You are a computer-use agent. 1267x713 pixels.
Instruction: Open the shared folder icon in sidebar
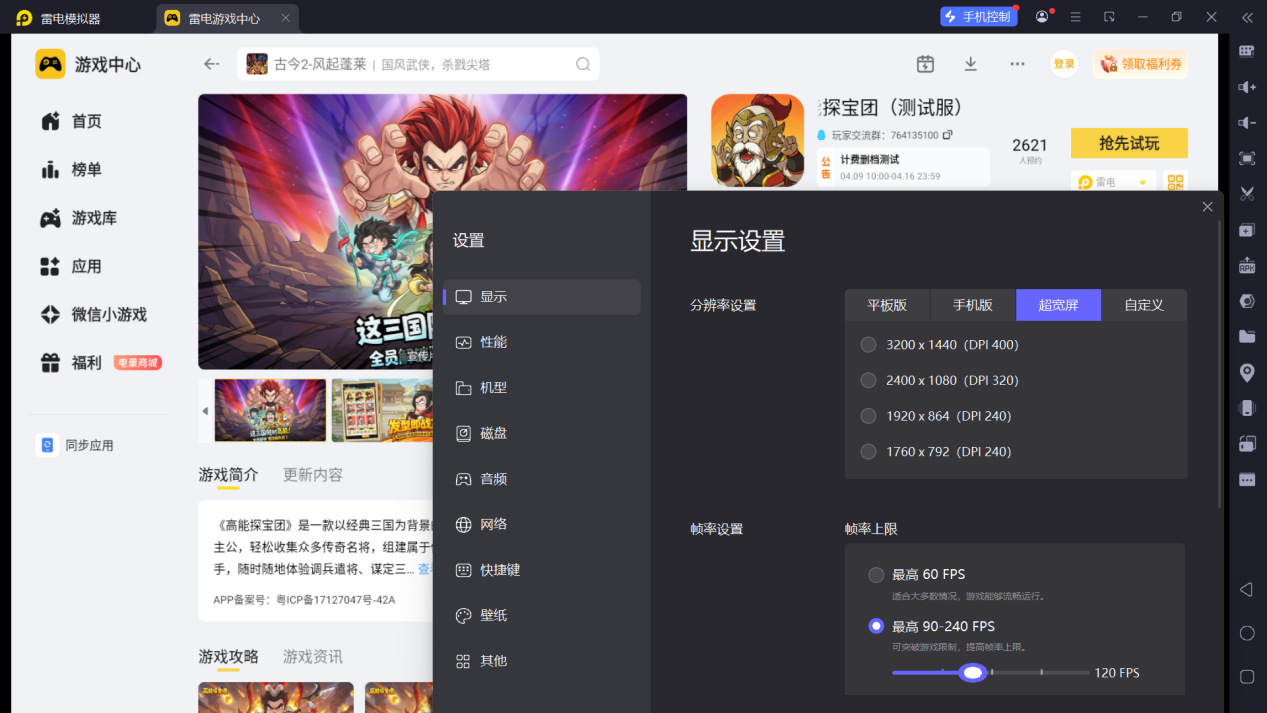pos(1246,337)
